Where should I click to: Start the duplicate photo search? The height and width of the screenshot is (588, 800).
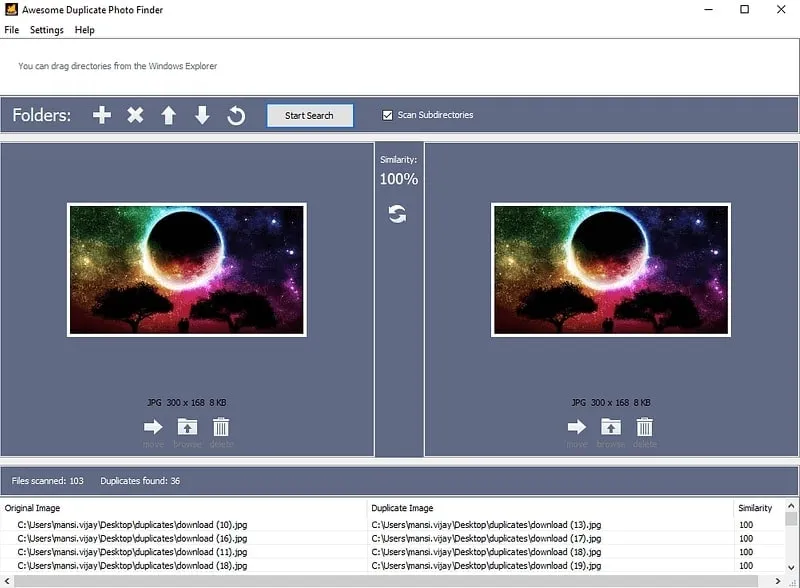point(309,115)
